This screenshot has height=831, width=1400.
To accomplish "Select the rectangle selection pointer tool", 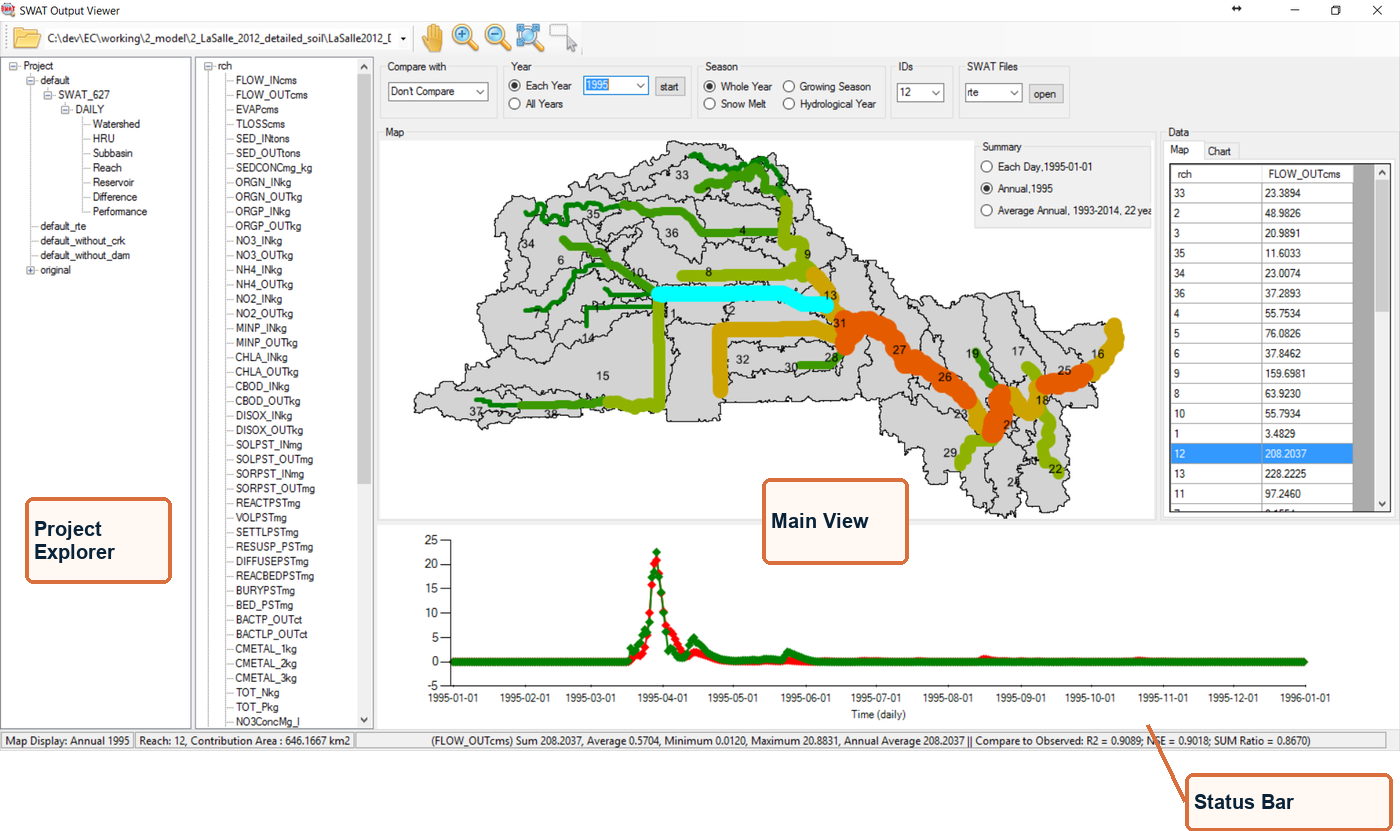I will click(564, 38).
